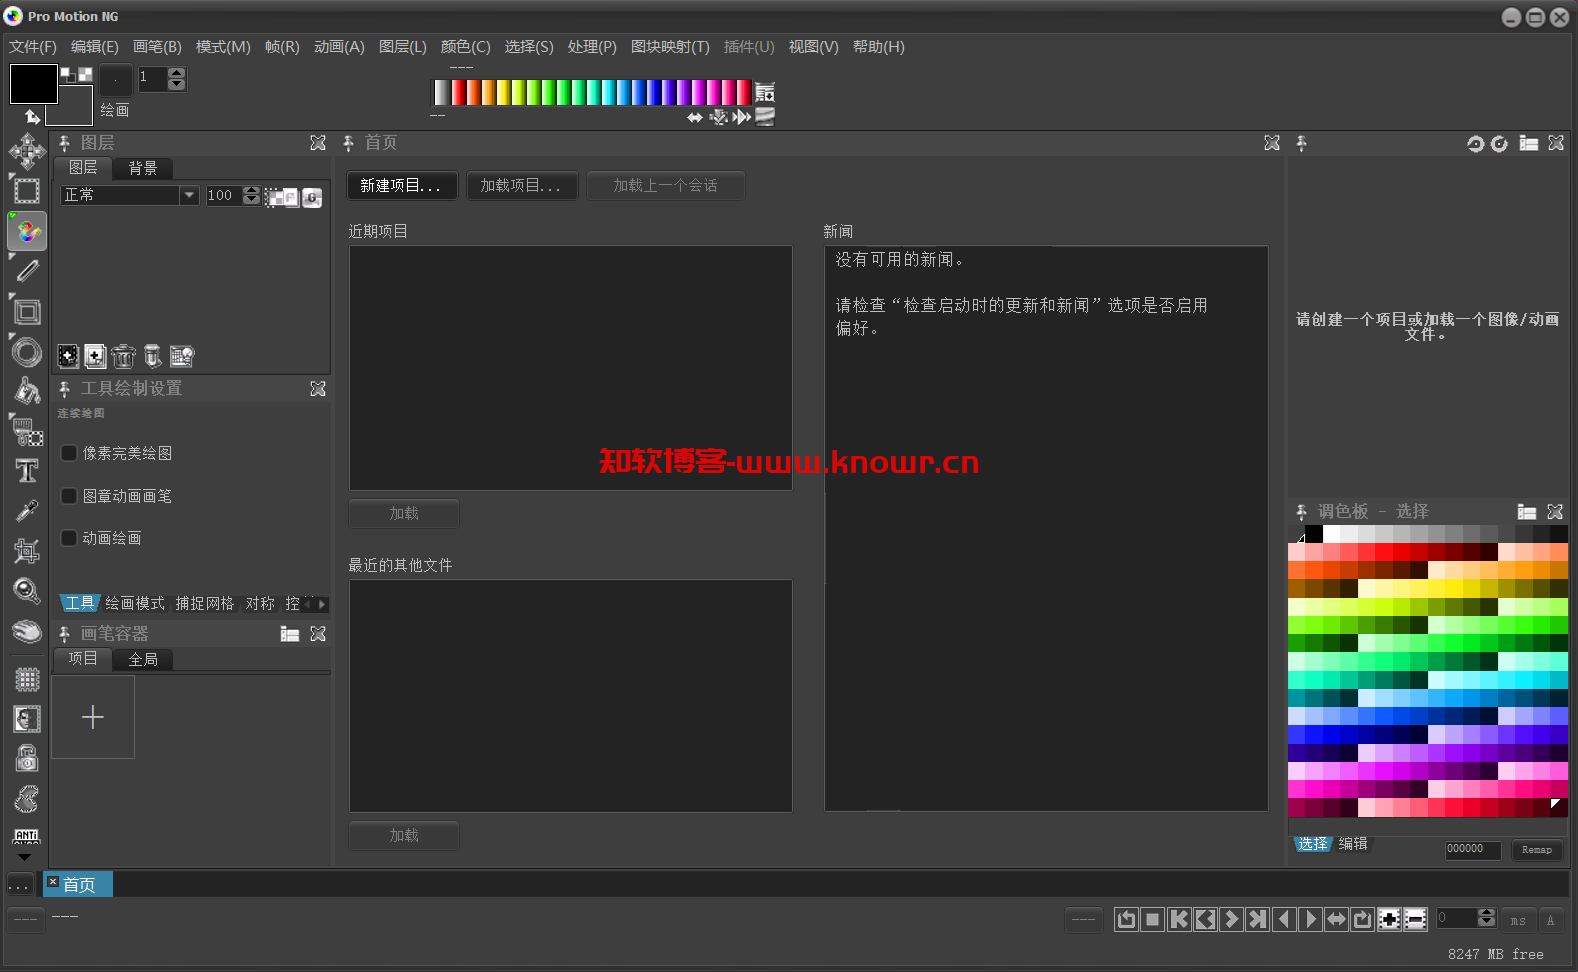The height and width of the screenshot is (972, 1578).
Task: Click the add-frame plus filmstrip icon
Action: [x=1389, y=919]
